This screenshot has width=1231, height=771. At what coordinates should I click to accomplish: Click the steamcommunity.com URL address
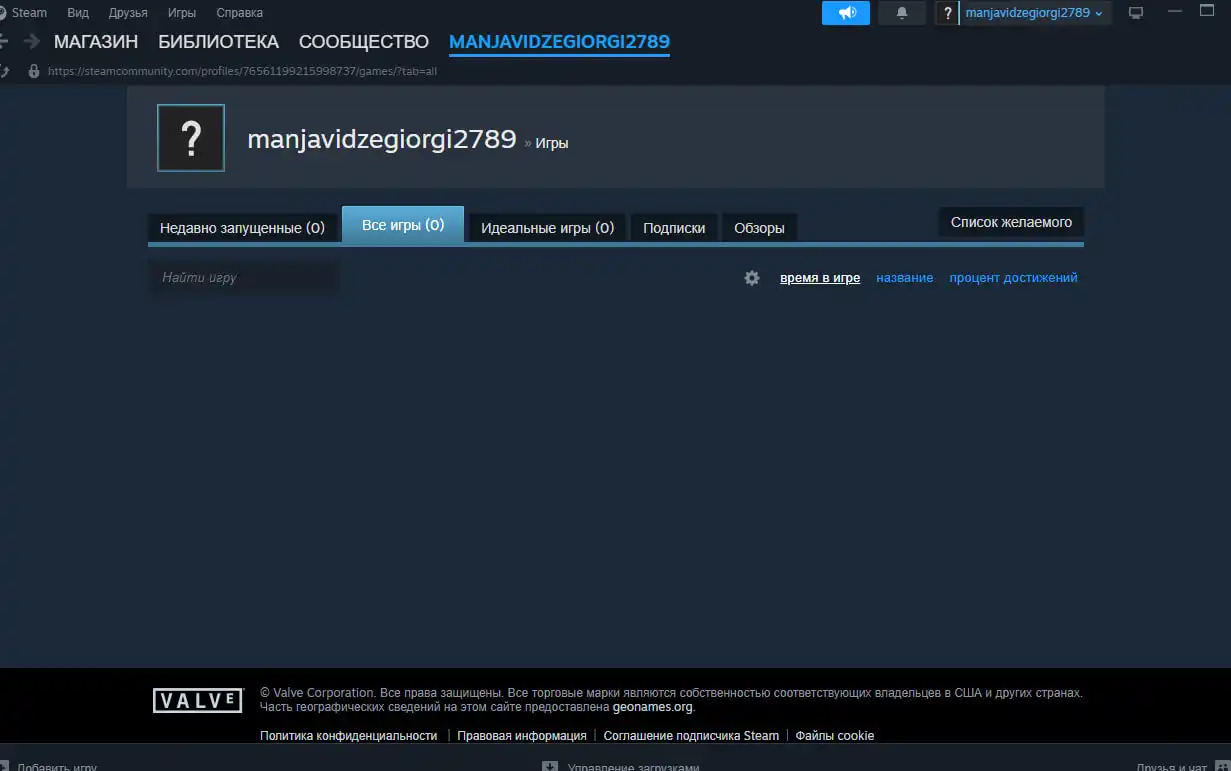[242, 71]
